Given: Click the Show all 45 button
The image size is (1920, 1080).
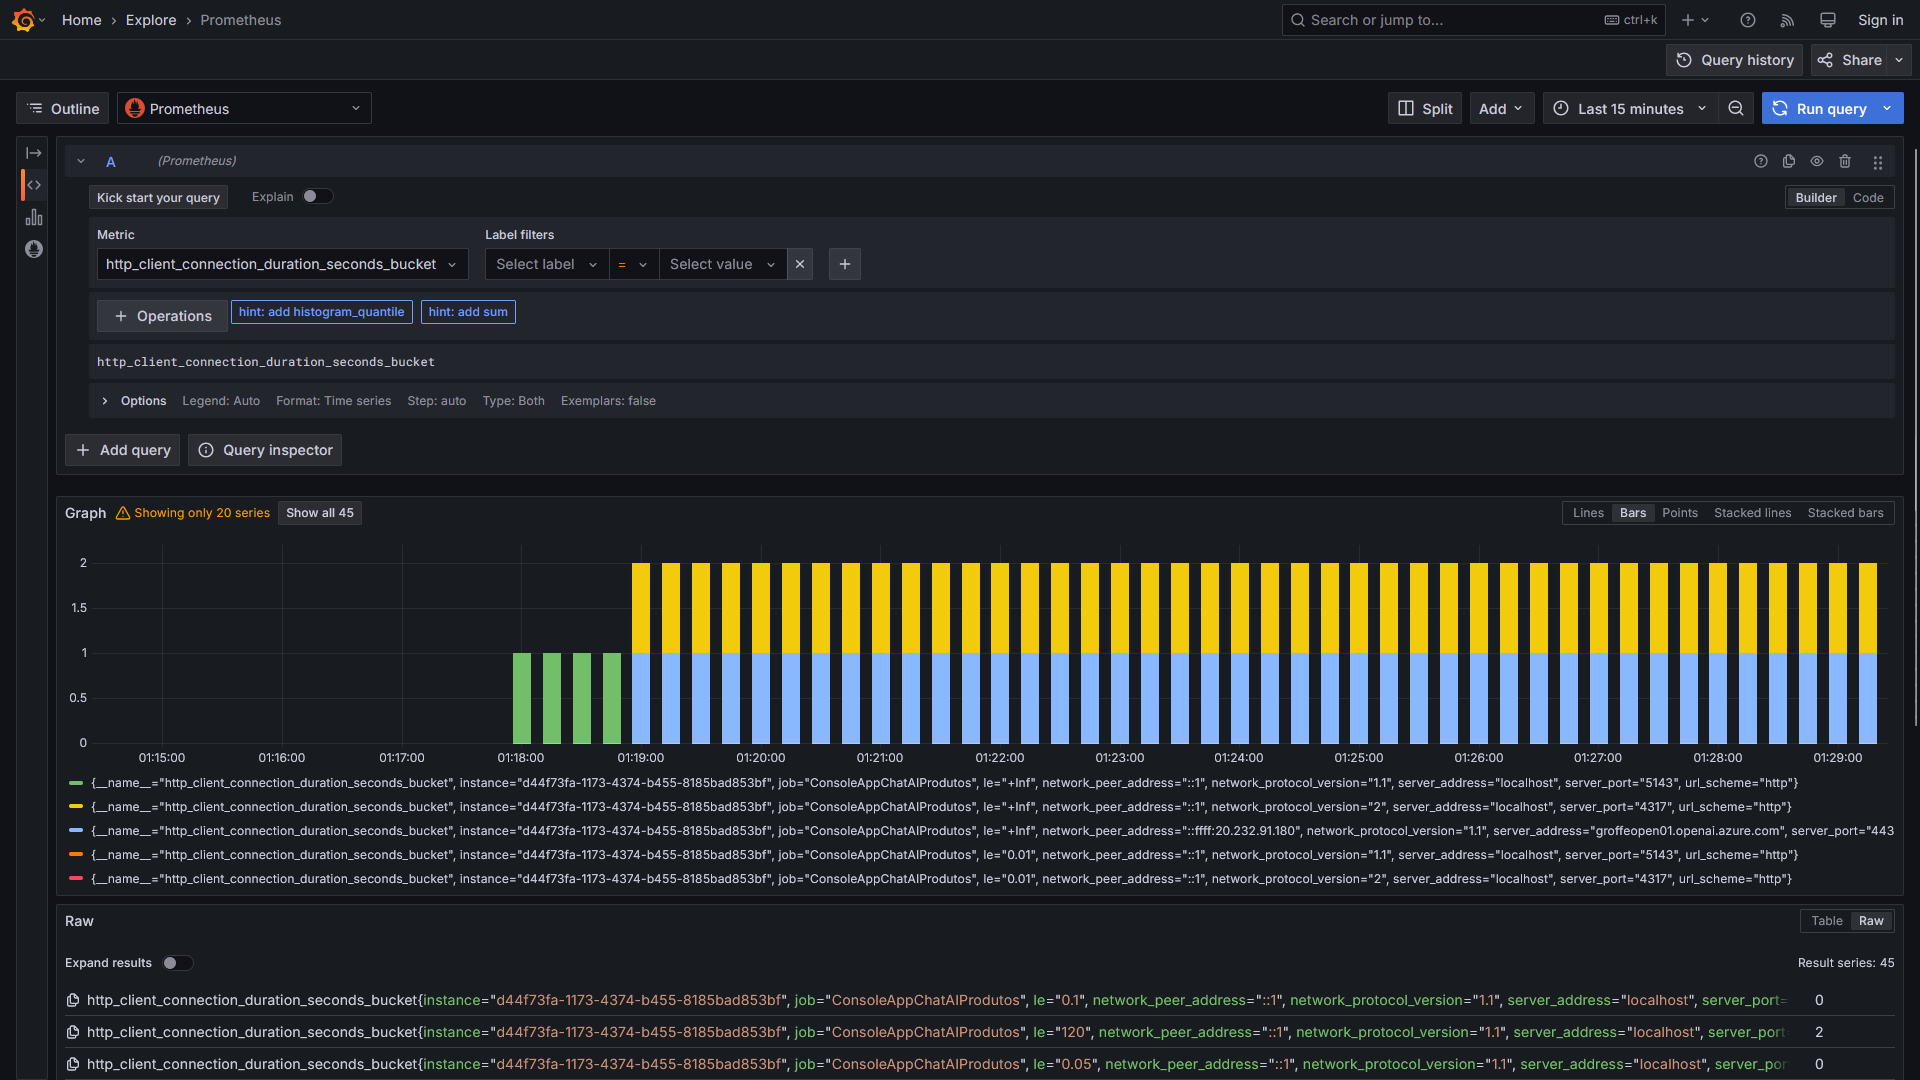Looking at the screenshot, I should click(x=320, y=513).
